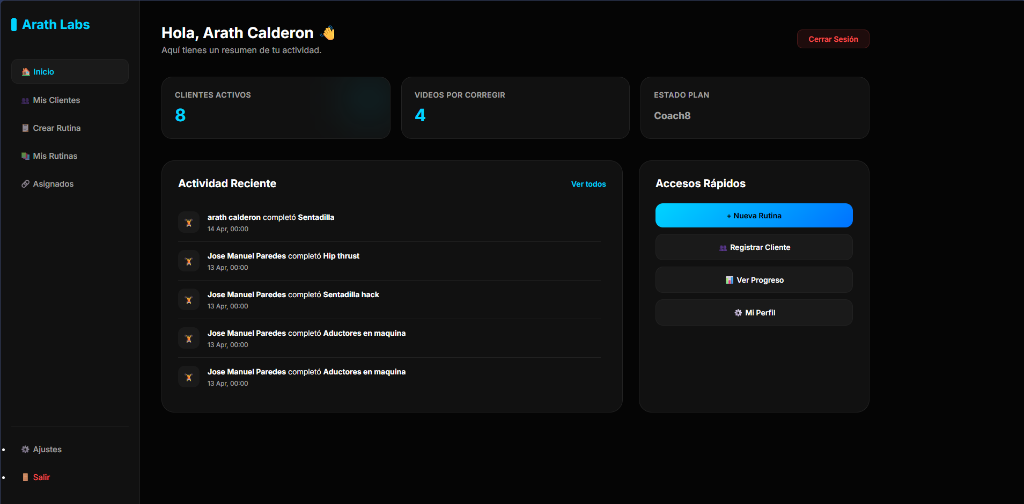The image size is (1024, 504).
Task: Click the people icon beside Mis Clientes
Action: [x=25, y=101]
